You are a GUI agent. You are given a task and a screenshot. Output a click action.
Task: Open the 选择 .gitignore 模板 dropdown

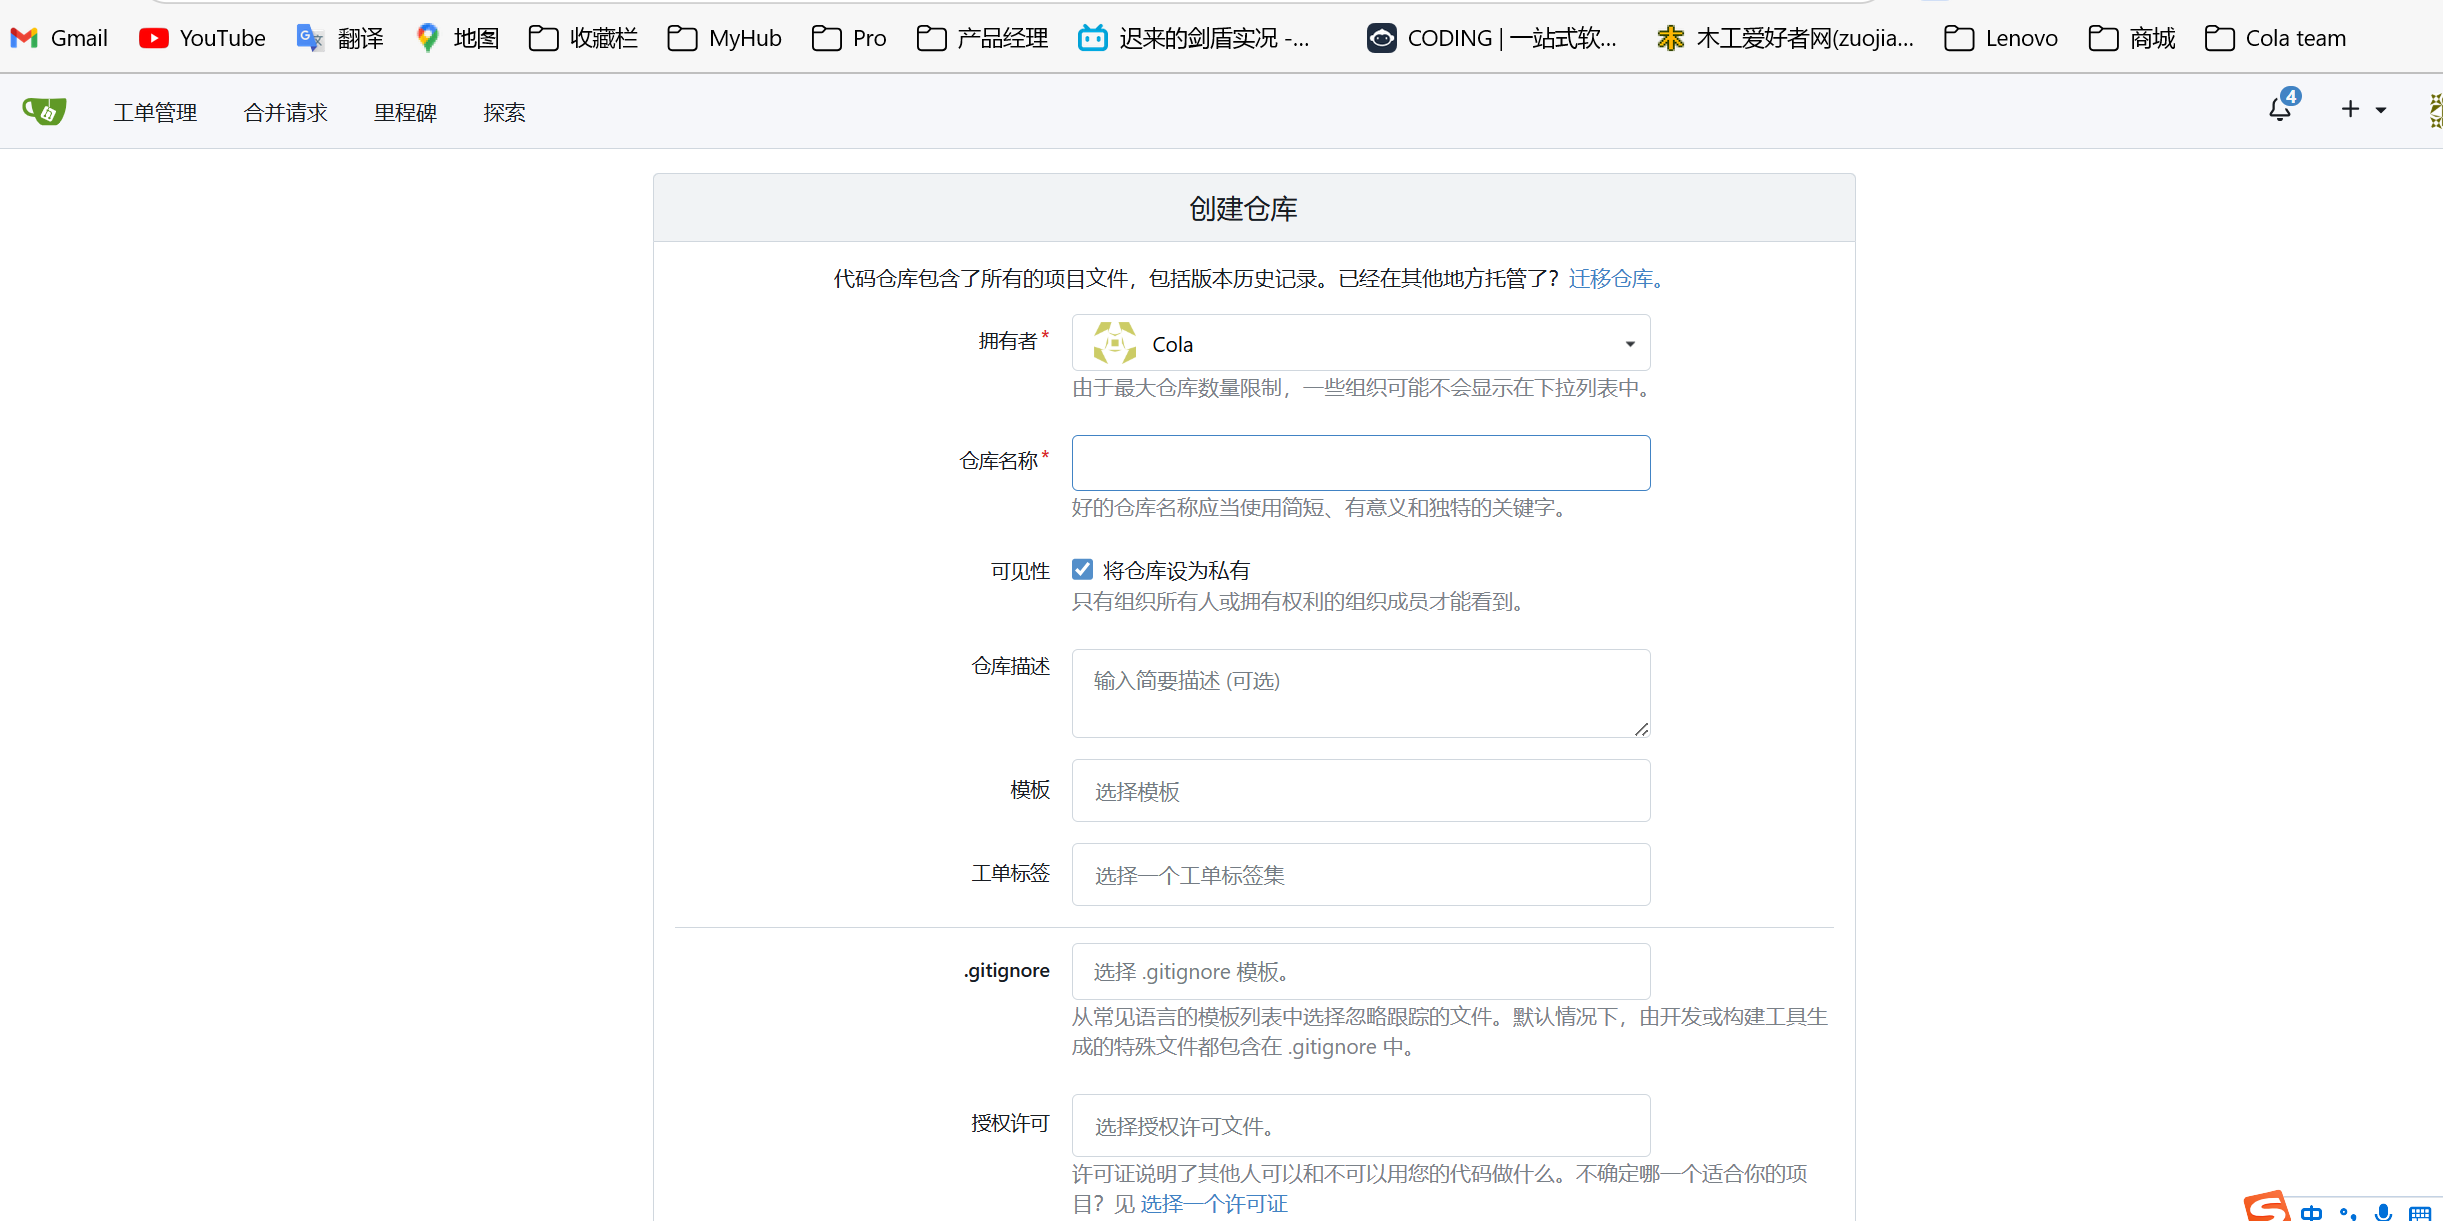(1360, 971)
